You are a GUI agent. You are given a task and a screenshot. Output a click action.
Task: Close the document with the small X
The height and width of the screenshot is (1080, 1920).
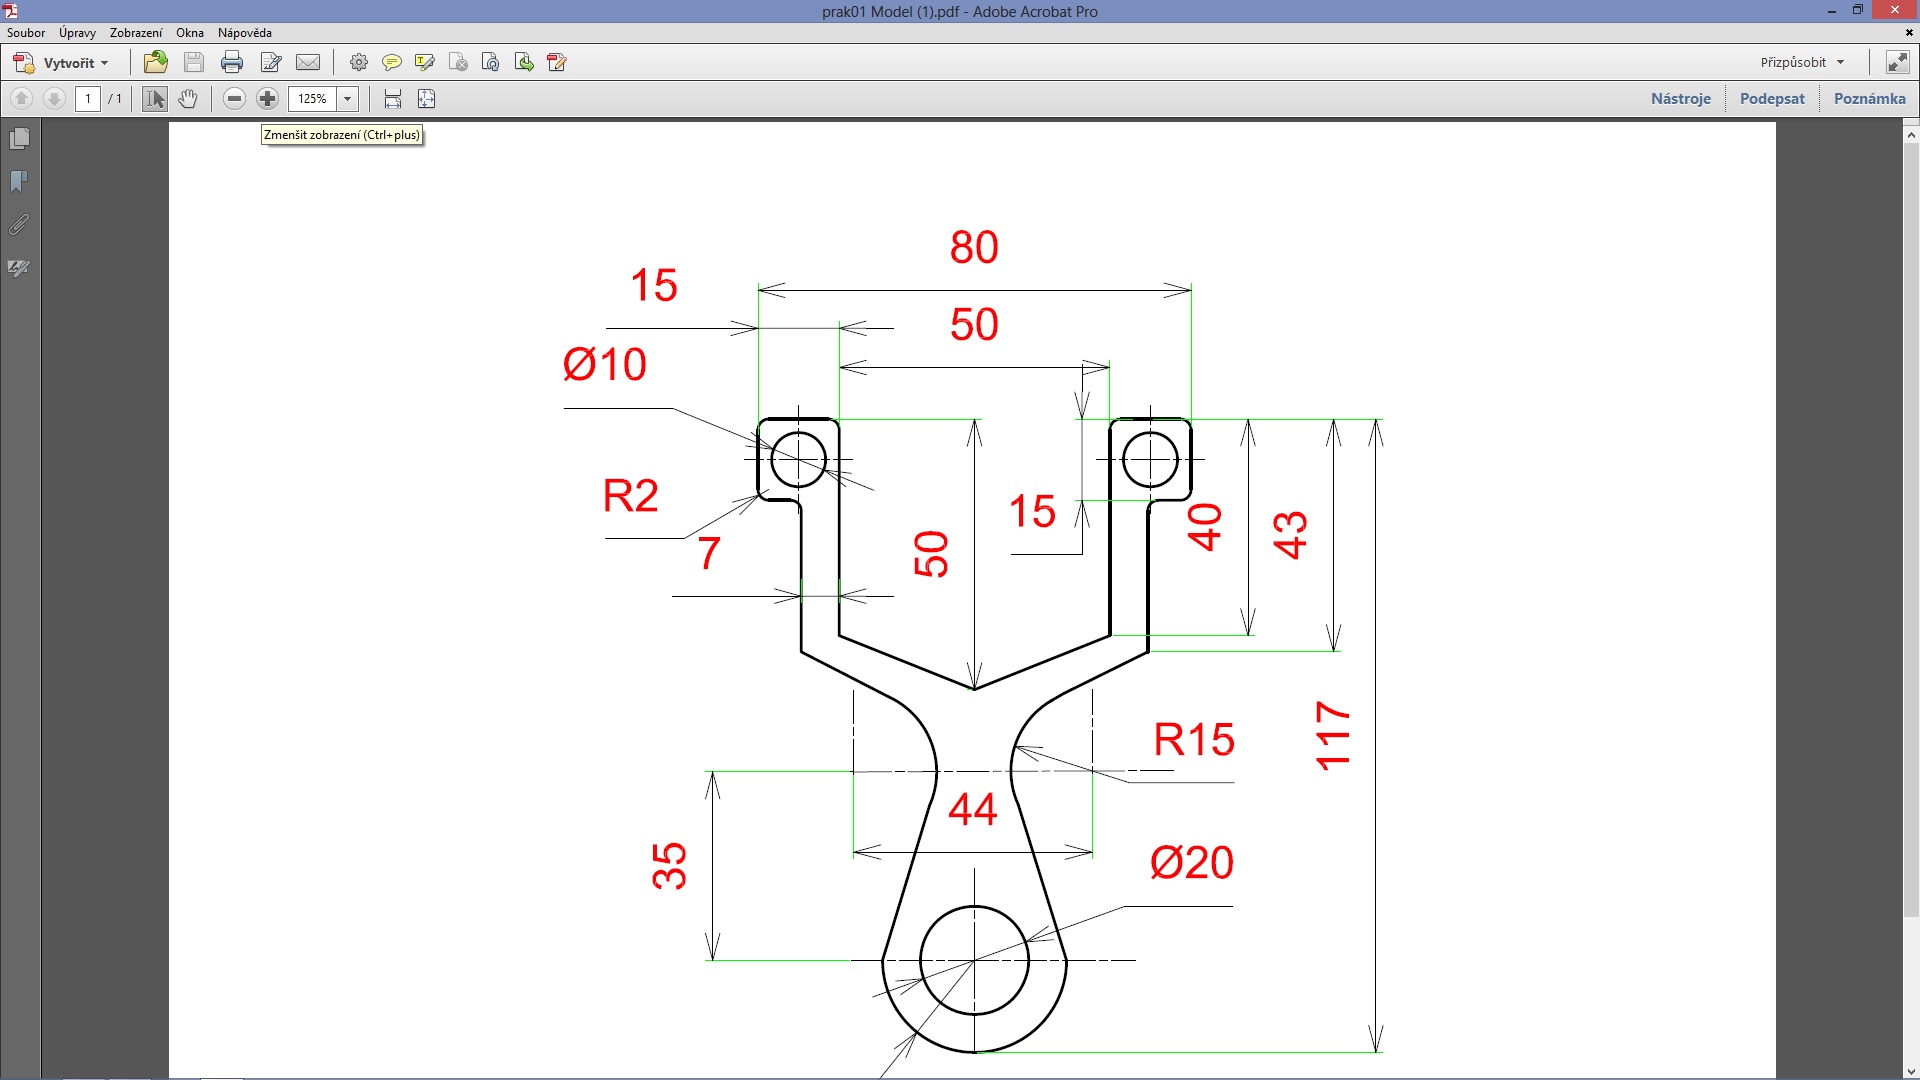[x=1909, y=32]
